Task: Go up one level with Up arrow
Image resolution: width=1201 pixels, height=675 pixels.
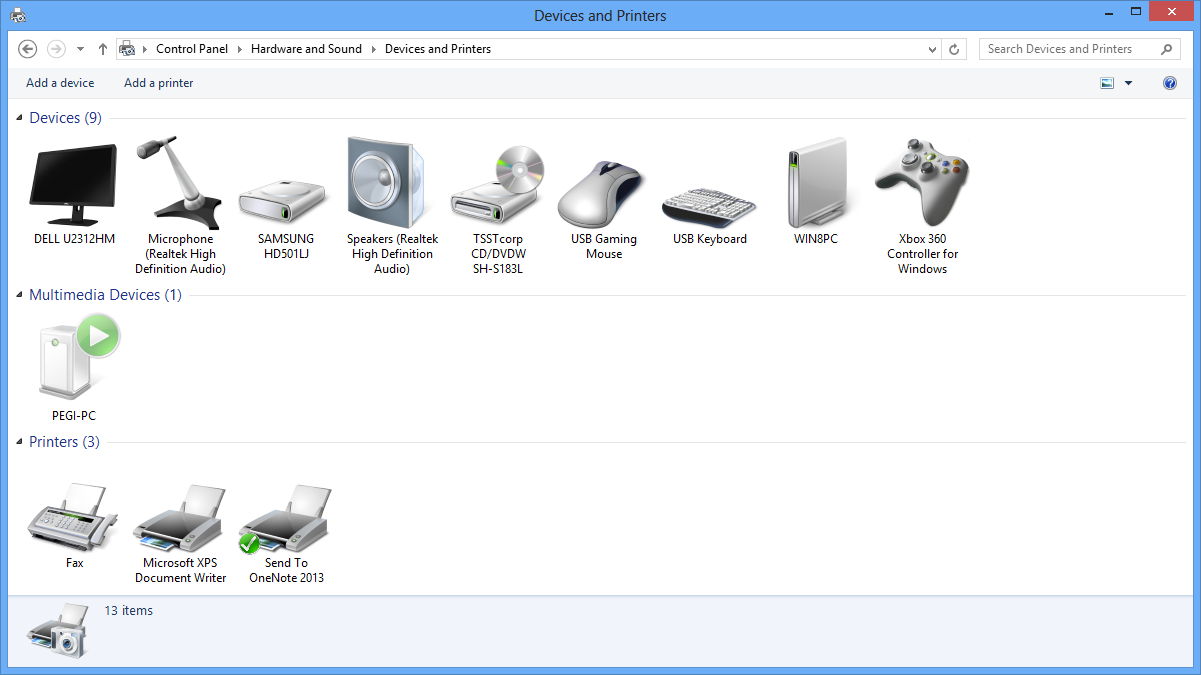Action: click(x=103, y=49)
